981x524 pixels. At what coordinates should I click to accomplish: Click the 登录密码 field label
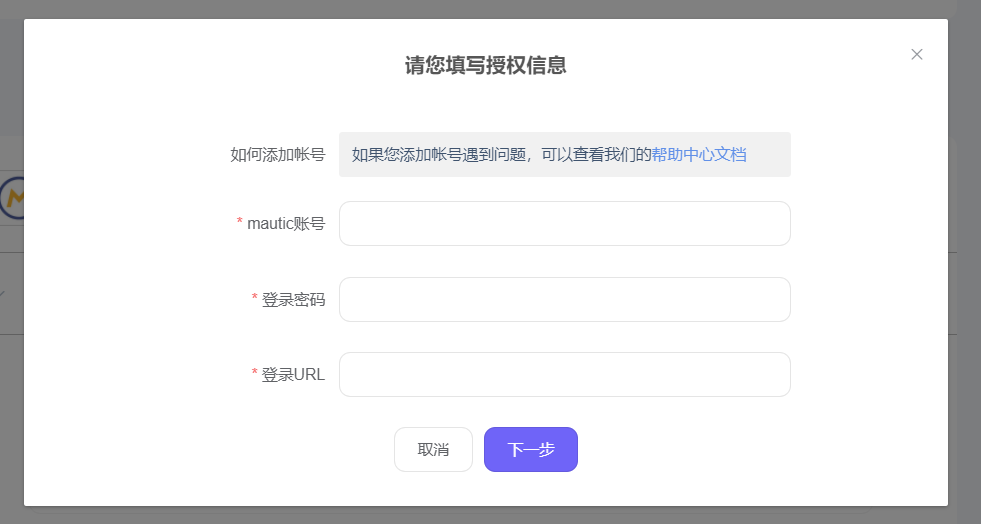click(x=293, y=300)
